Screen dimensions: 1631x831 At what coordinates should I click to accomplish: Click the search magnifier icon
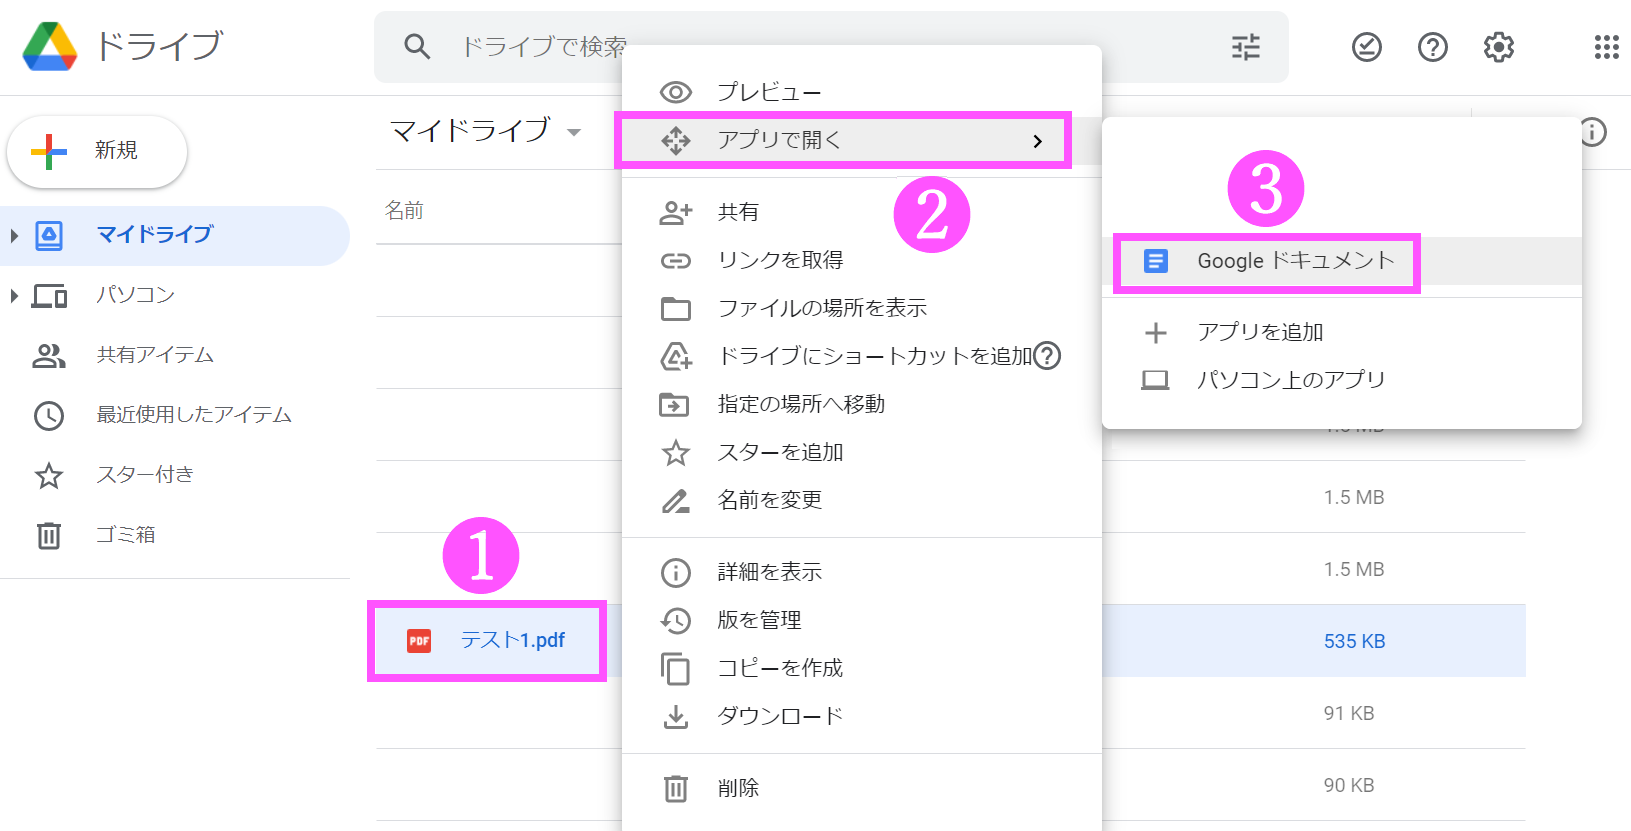point(417,47)
